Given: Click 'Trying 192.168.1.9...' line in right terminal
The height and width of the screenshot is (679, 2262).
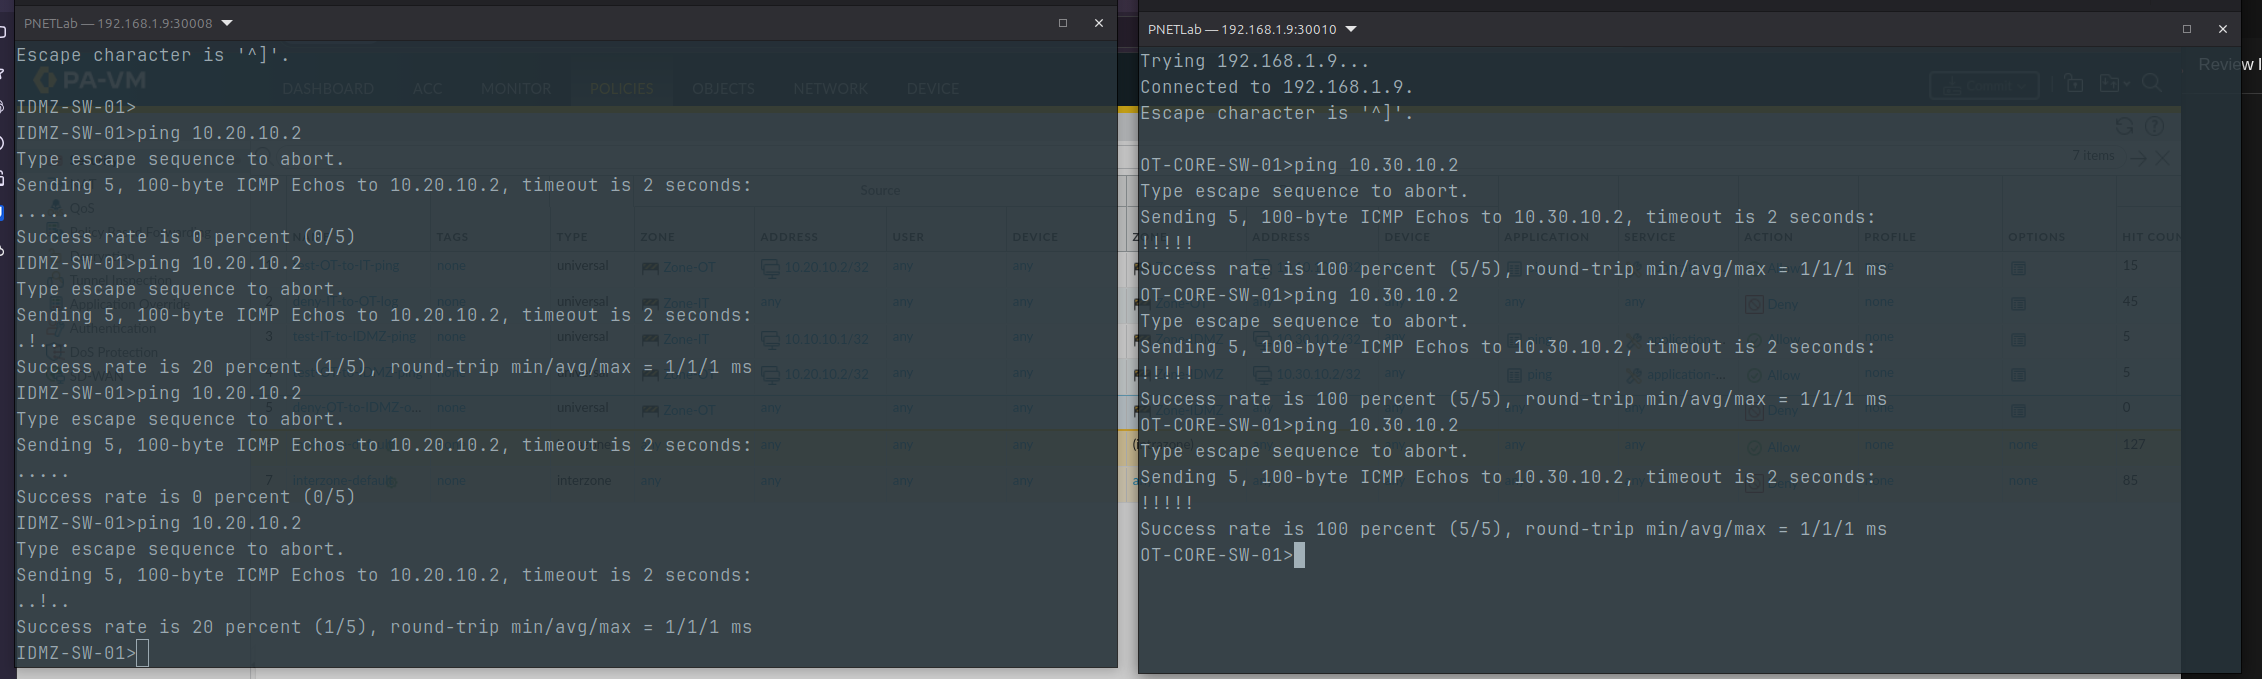Looking at the screenshot, I should coord(1255,61).
